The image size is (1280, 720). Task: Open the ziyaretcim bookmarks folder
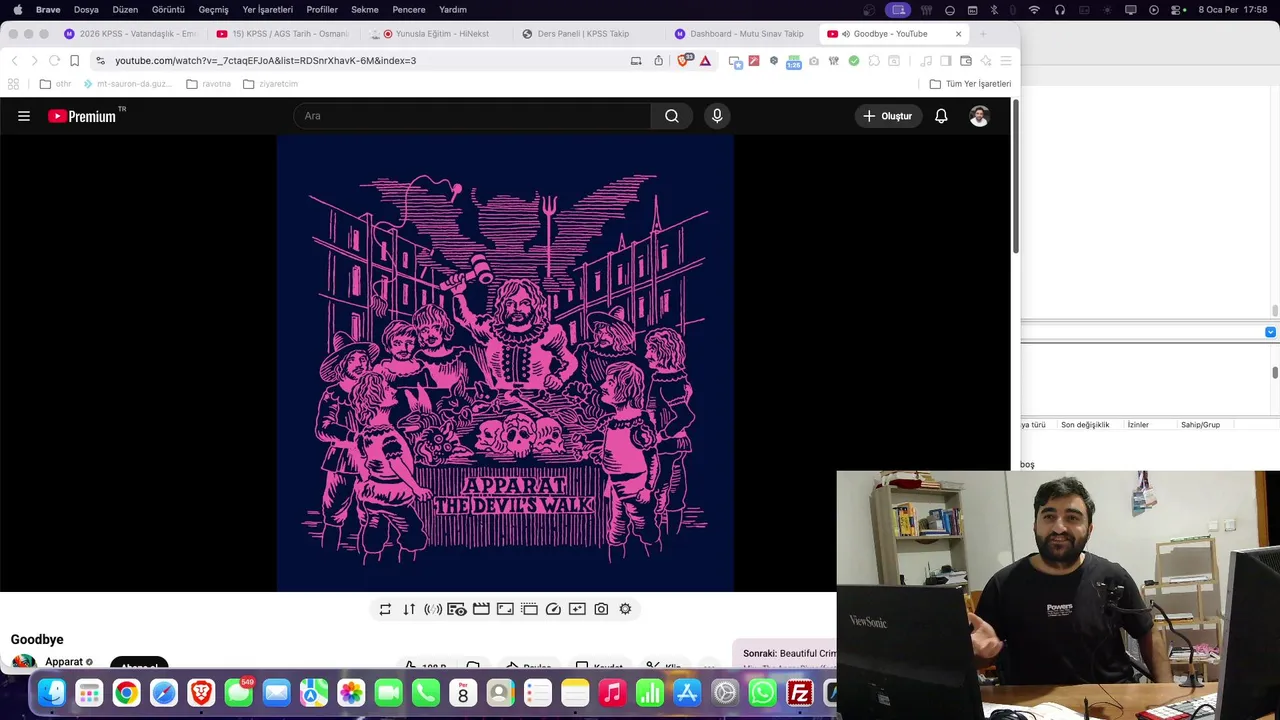tap(270, 84)
